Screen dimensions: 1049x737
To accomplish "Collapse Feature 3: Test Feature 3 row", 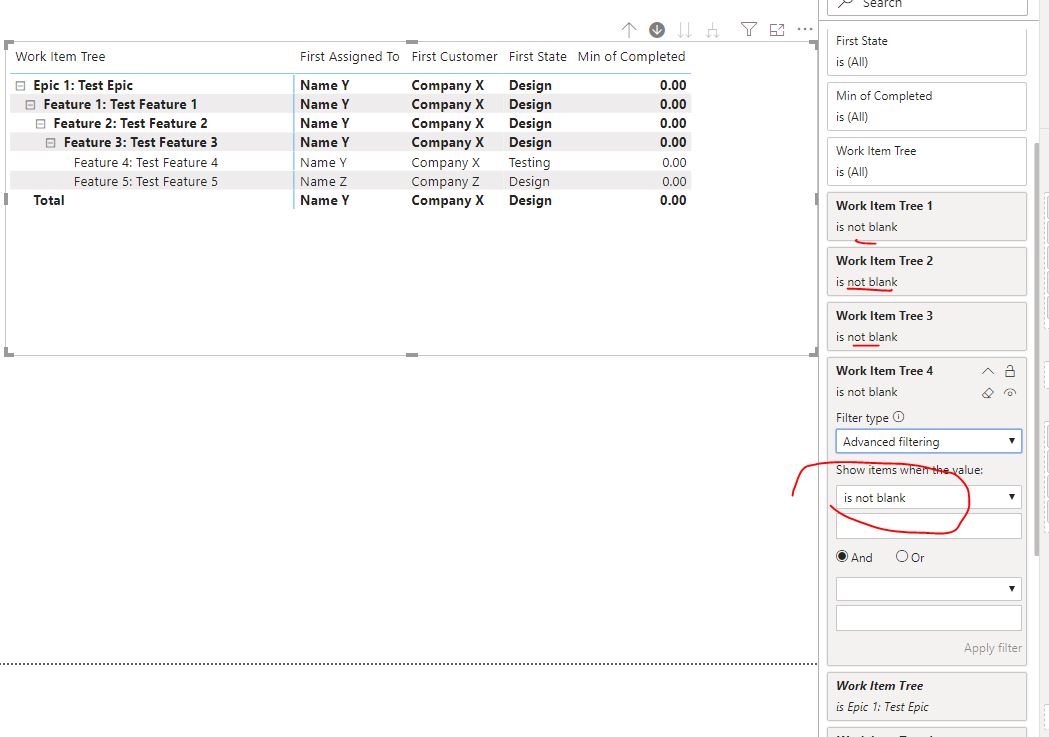I will pyautogui.click(x=51, y=142).
